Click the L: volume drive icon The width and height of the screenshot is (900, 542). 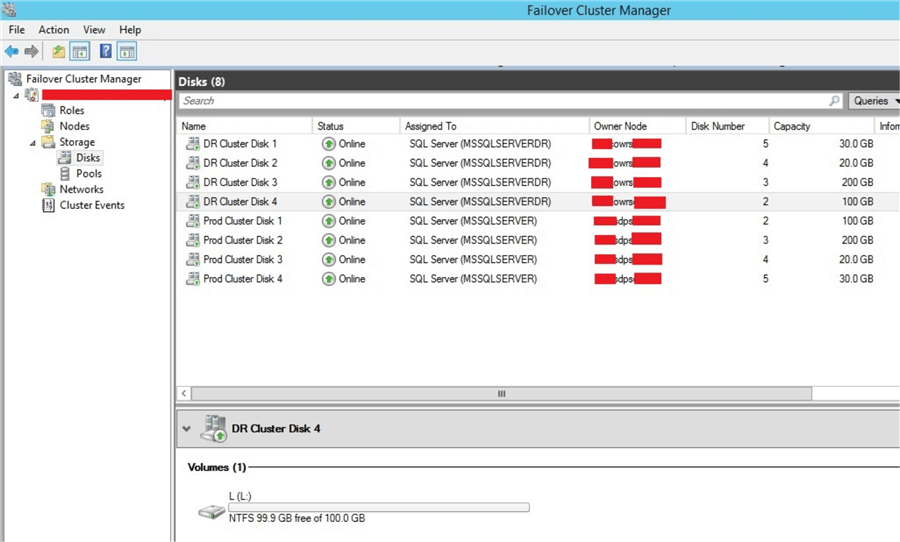pos(211,511)
